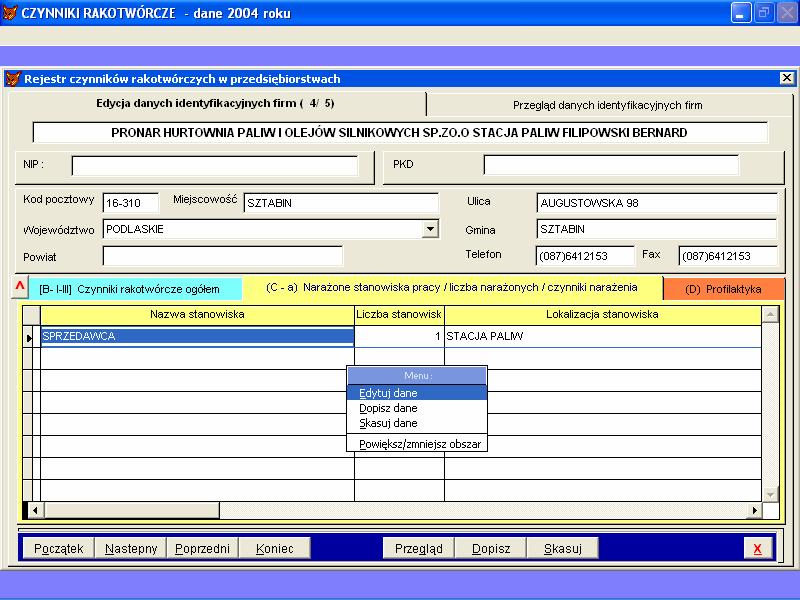This screenshot has height=600, width=800.
Task: Click the Lokalizacja stanowiska column header
Action: coord(603,314)
